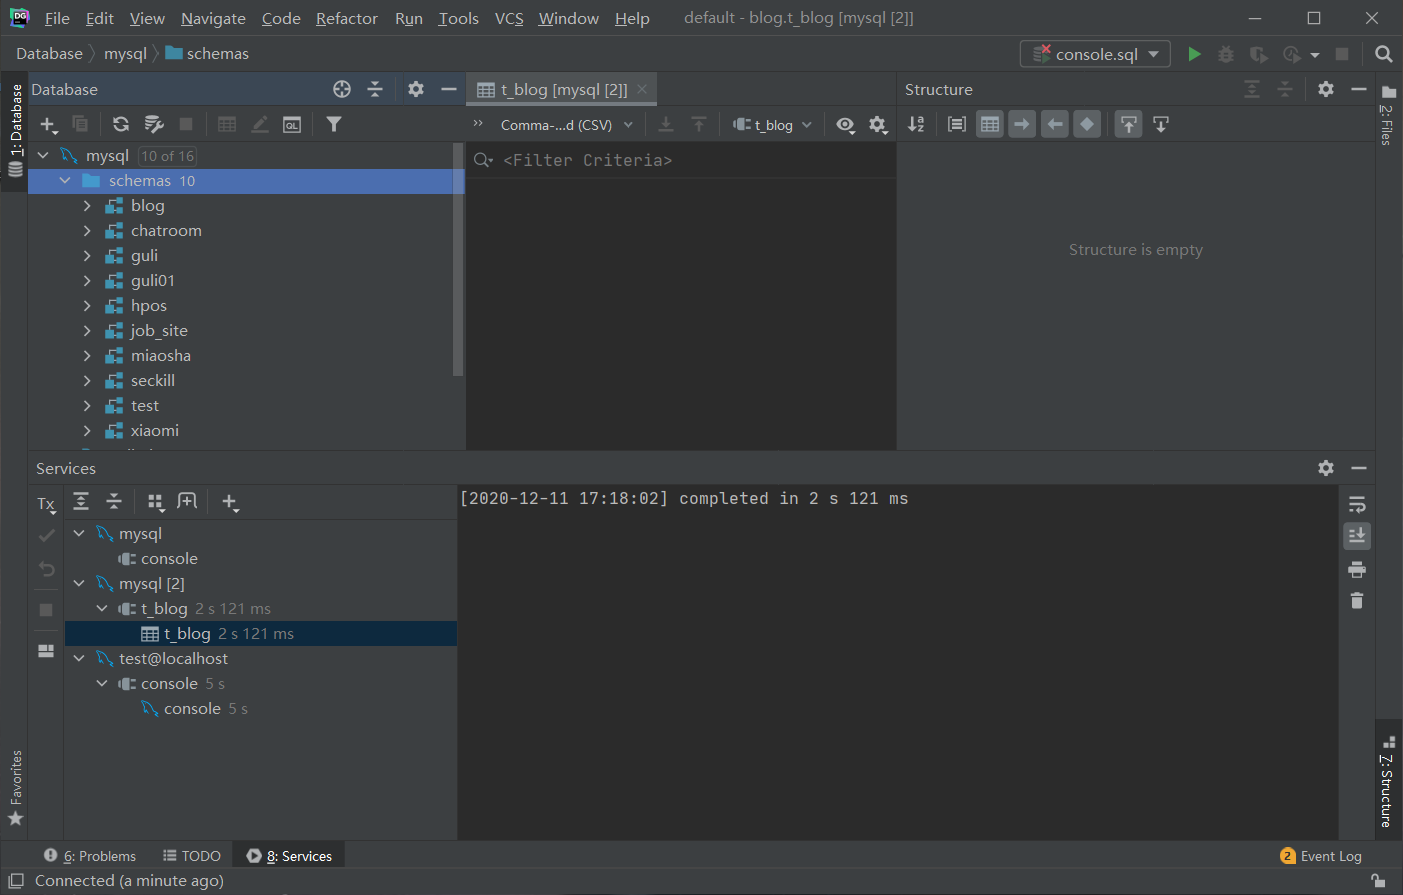
Task: Click the data view settings gear
Action: [x=877, y=125]
